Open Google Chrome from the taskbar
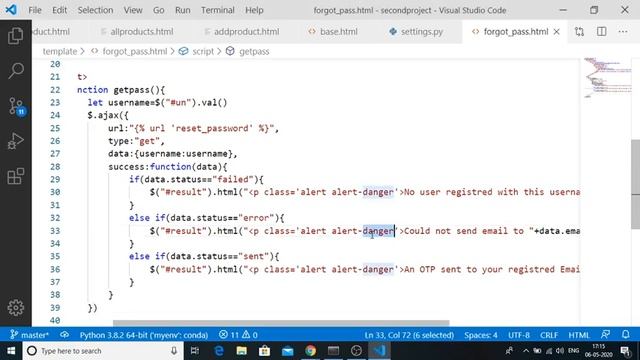This screenshot has height=360, width=640. (x=310, y=351)
